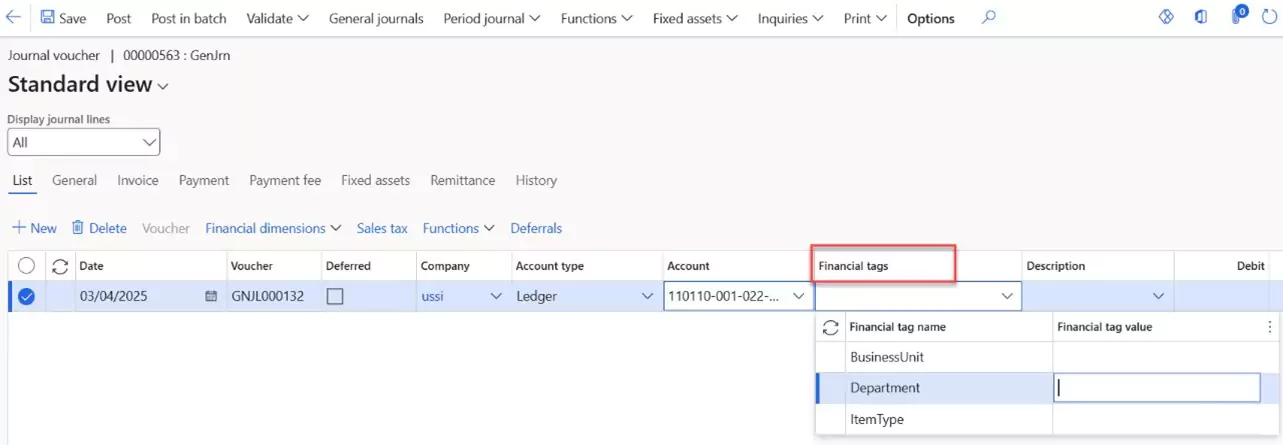The width and height of the screenshot is (1283, 445).
Task: Click the refresh icon in Financial tag popup
Action: click(x=829, y=327)
